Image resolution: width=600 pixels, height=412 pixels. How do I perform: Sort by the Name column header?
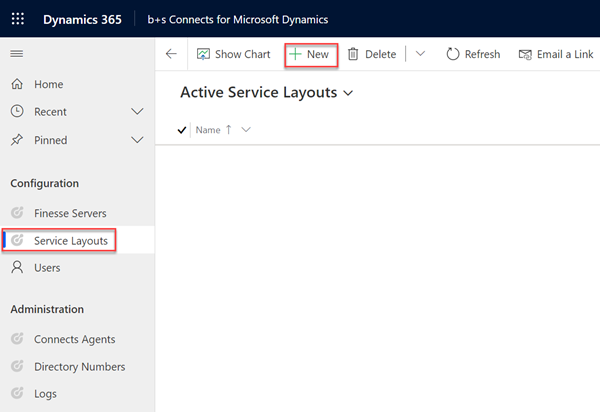(x=208, y=130)
